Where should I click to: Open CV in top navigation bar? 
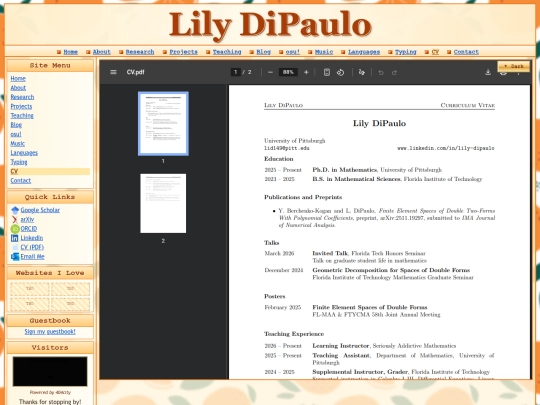(x=435, y=52)
